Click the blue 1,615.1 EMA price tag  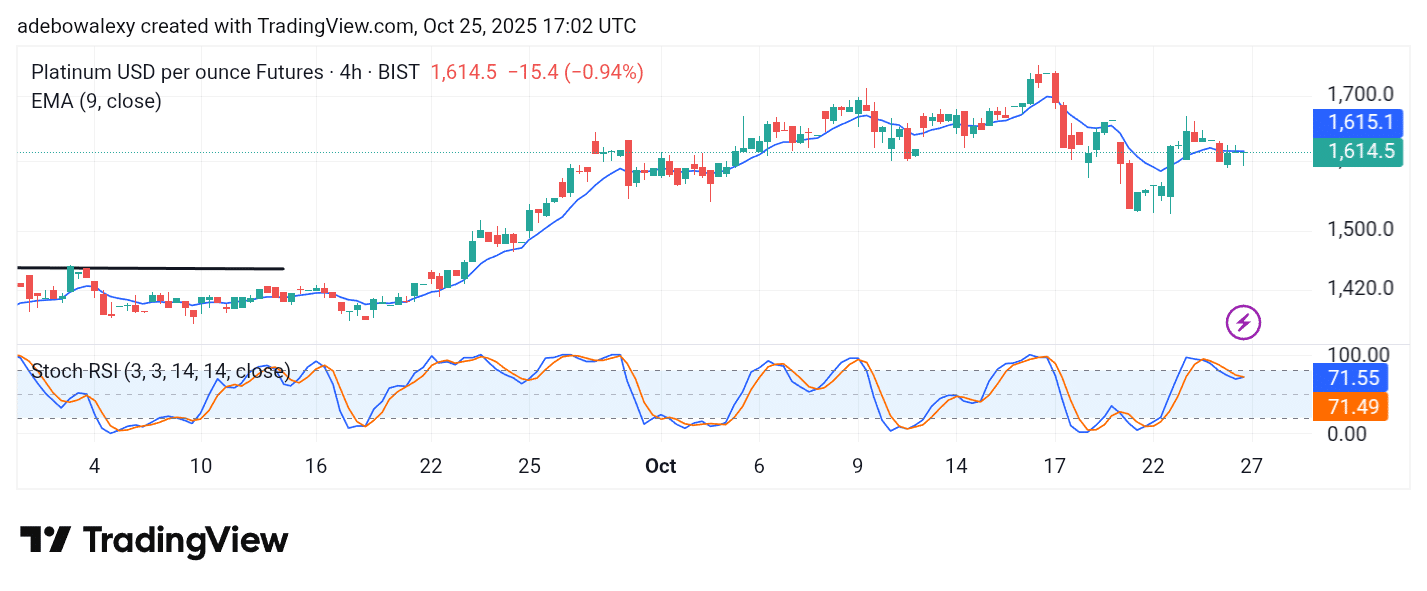point(1357,123)
